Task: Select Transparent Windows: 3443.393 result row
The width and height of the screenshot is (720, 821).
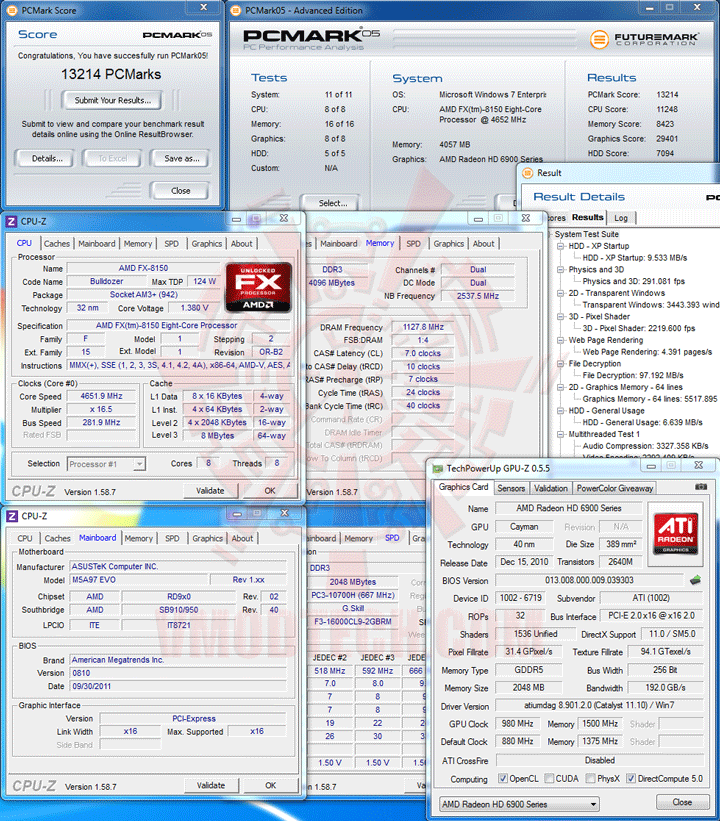Action: (x=651, y=305)
